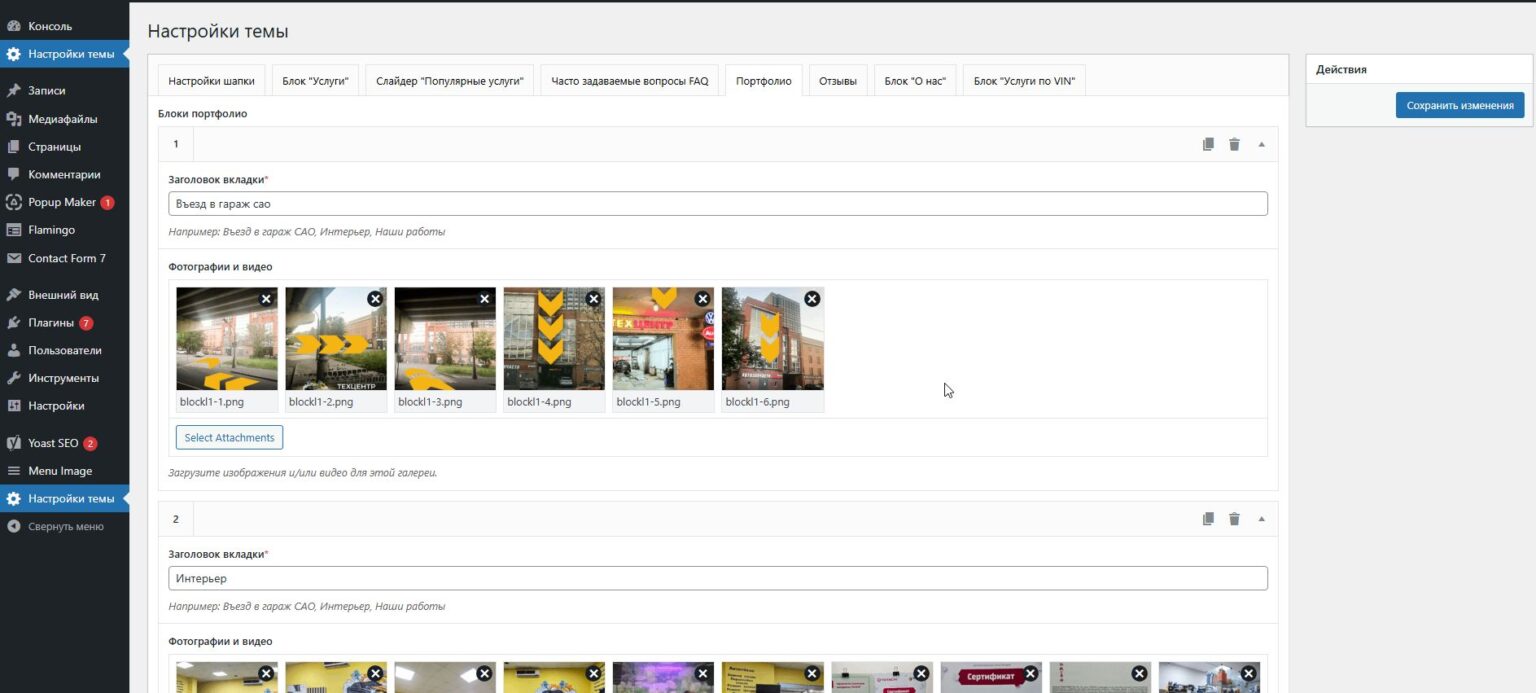This screenshot has width=1536, height=693.
Task: Collapse portfolio block 2 with arrow
Action: 1261,519
